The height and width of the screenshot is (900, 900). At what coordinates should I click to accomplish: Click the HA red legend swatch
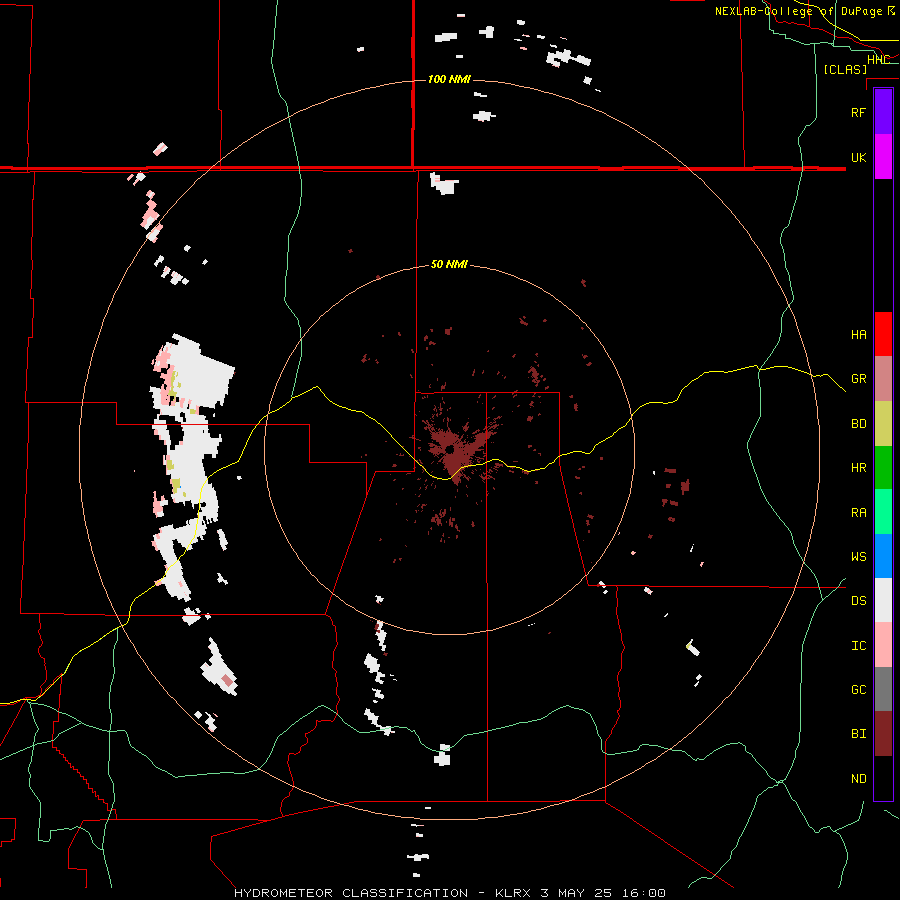pyautogui.click(x=883, y=334)
